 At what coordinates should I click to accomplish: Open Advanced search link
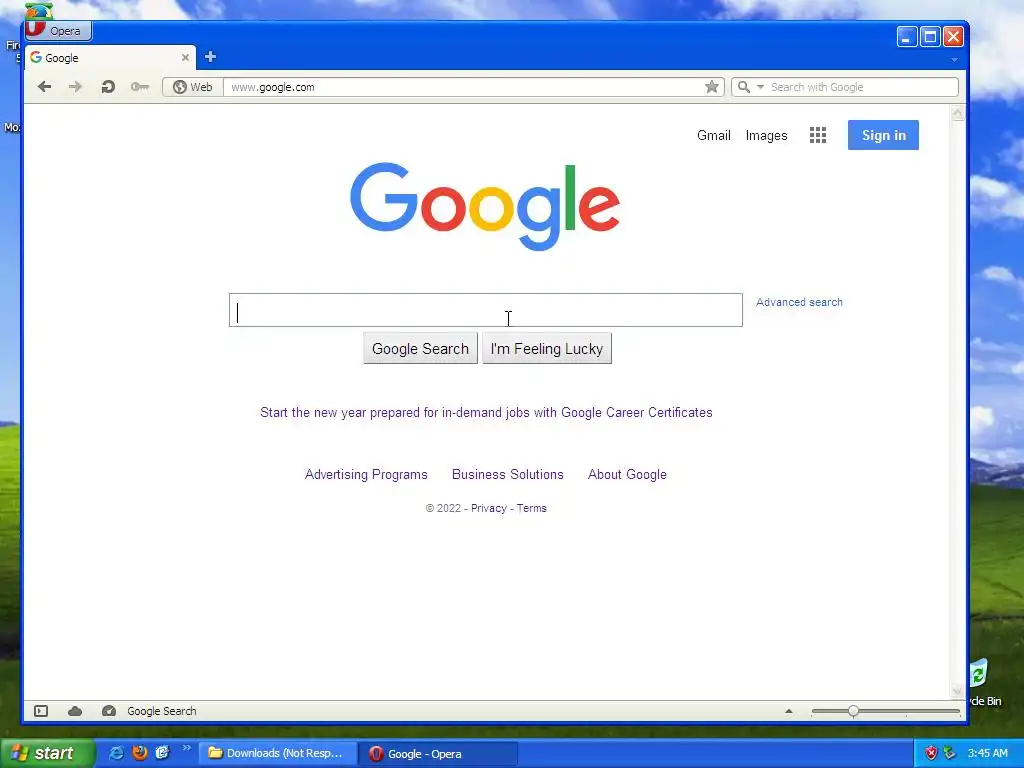click(x=799, y=302)
